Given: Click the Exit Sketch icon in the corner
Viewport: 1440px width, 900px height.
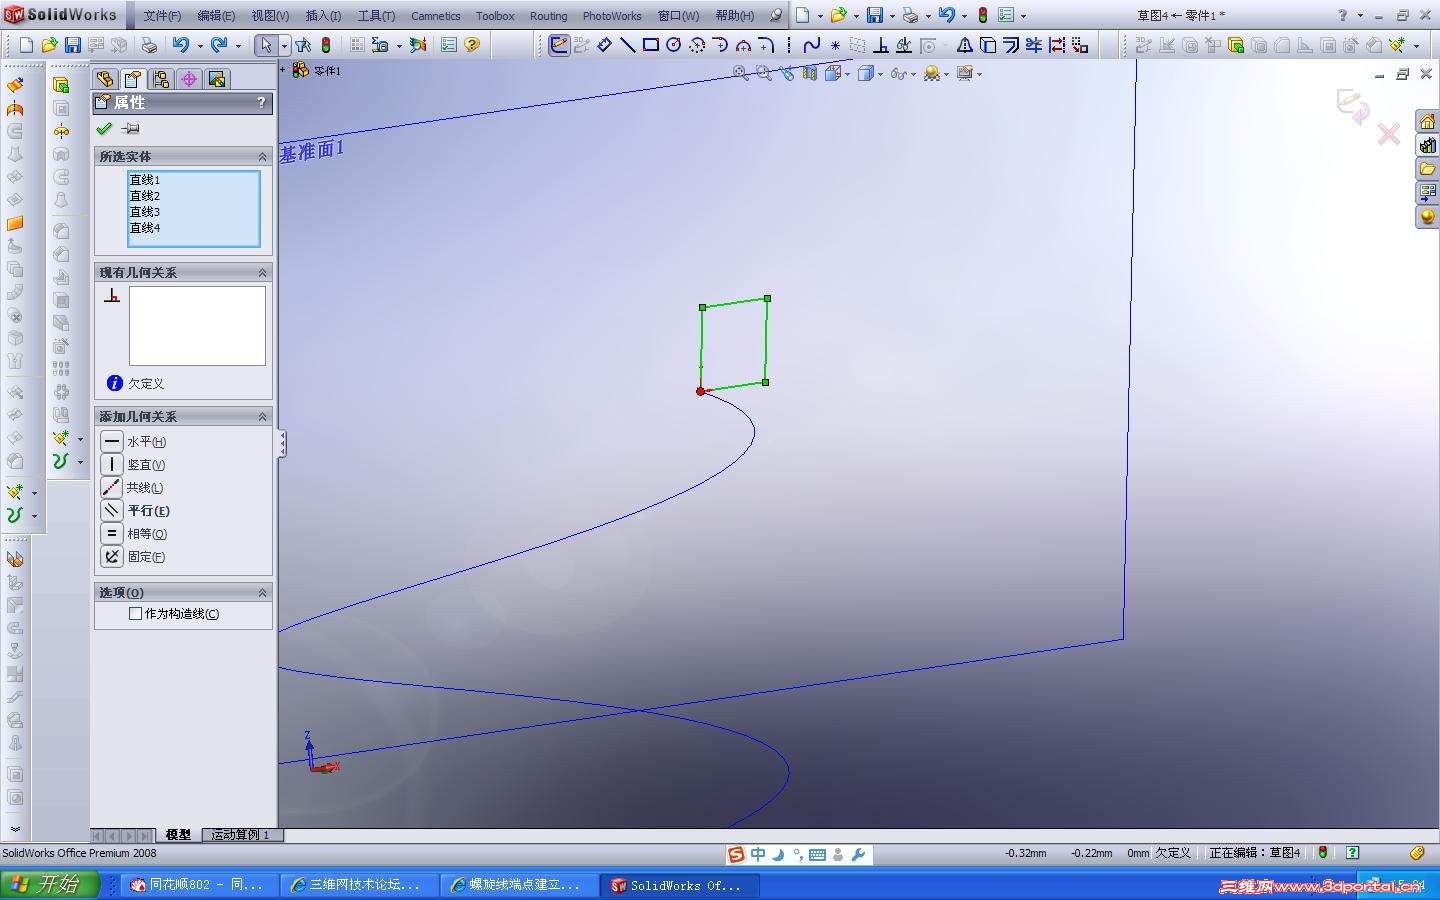Looking at the screenshot, I should point(1353,105).
